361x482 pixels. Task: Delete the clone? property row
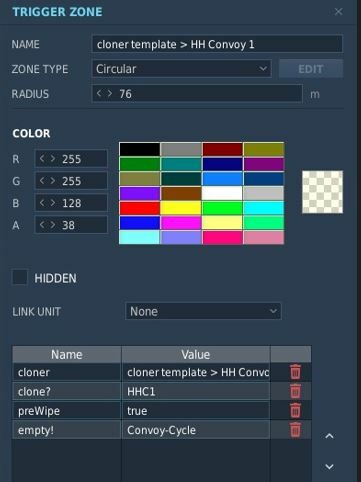click(295, 391)
